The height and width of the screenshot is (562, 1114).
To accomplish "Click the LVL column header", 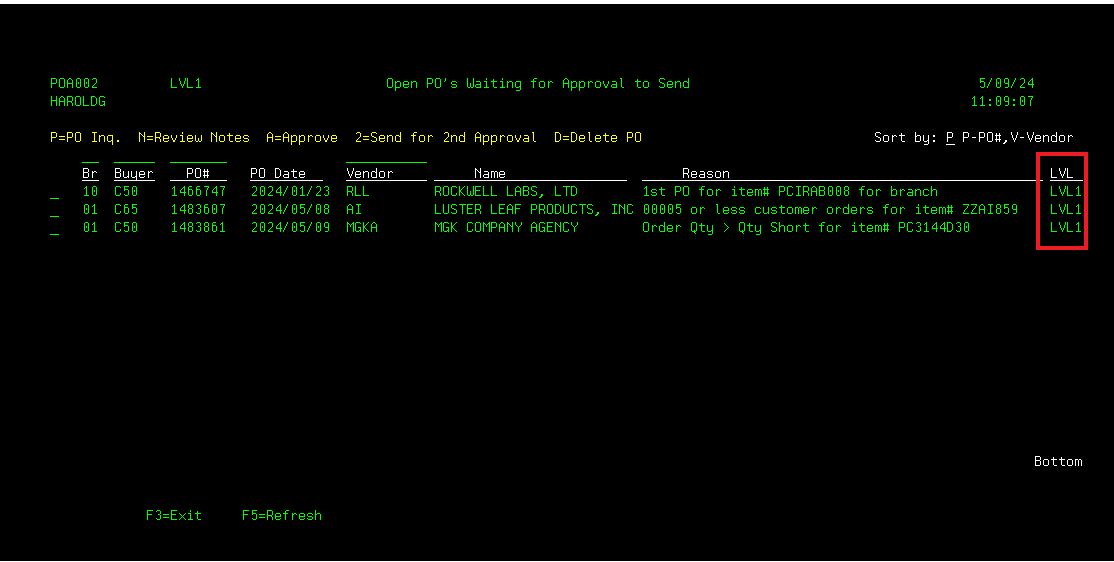I will [1062, 174].
